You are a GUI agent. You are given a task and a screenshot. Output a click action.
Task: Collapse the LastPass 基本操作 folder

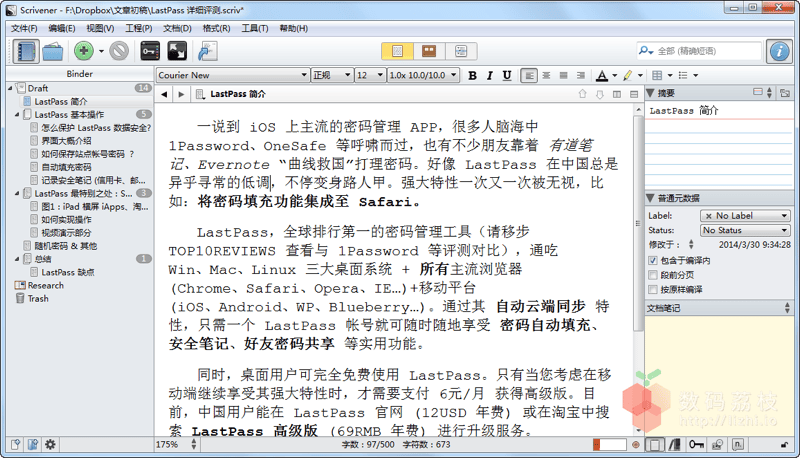click(17, 115)
